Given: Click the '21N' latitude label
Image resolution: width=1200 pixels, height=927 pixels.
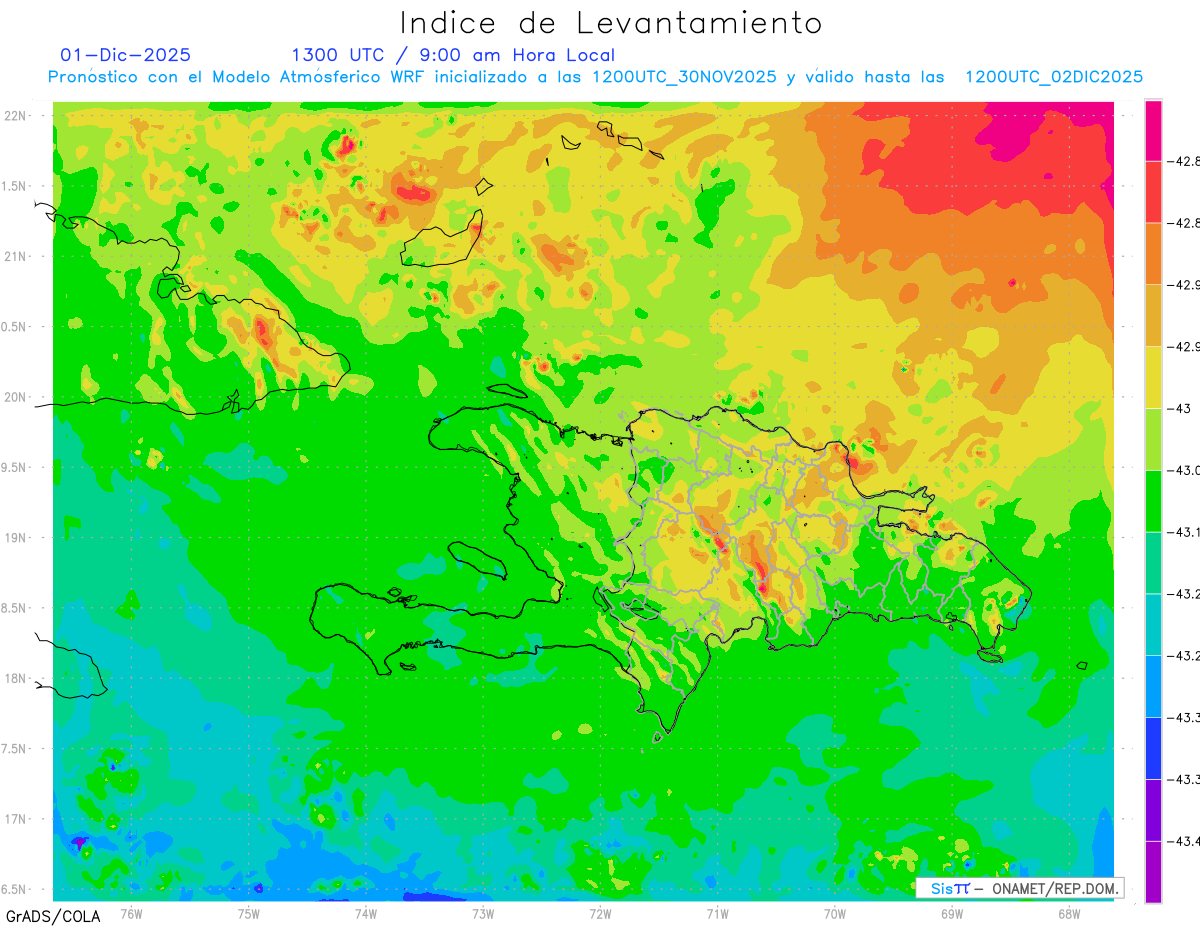Looking at the screenshot, I should (17, 257).
